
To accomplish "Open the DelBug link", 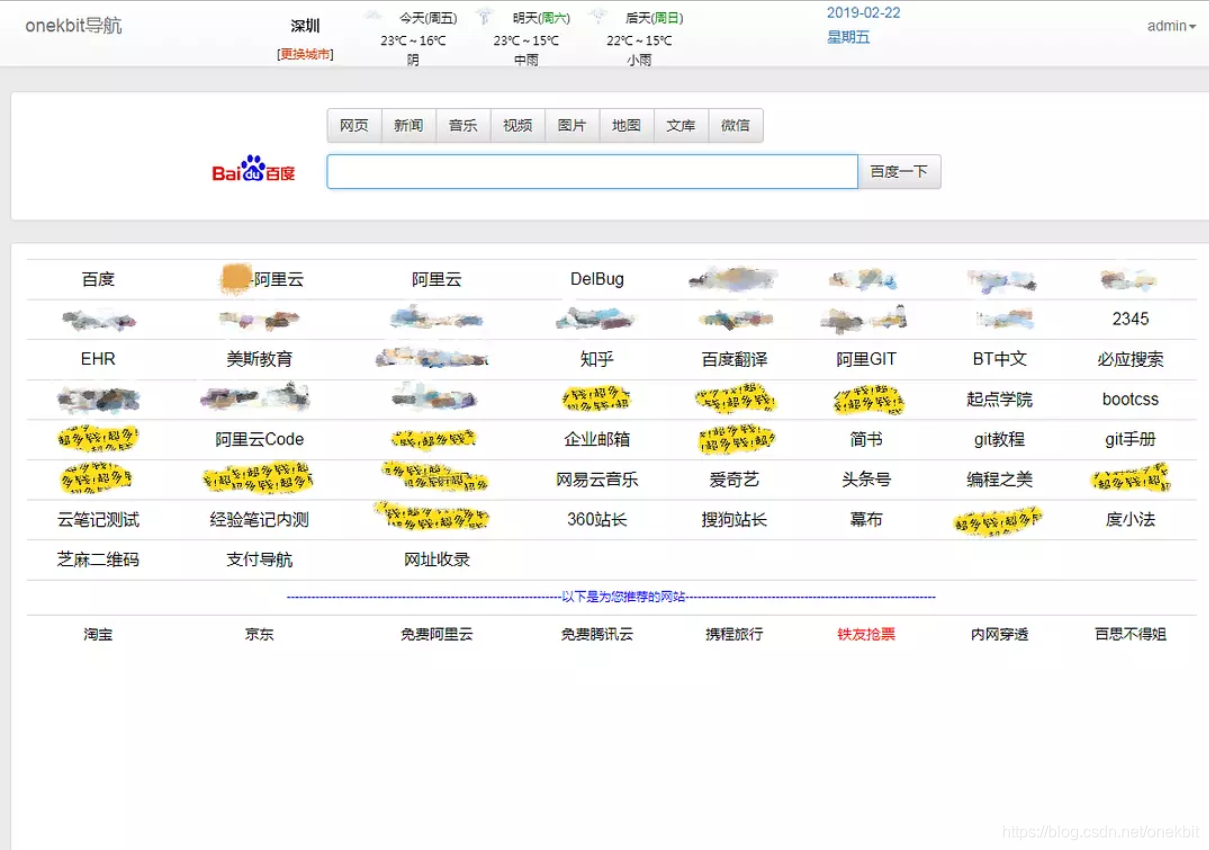I will [597, 279].
